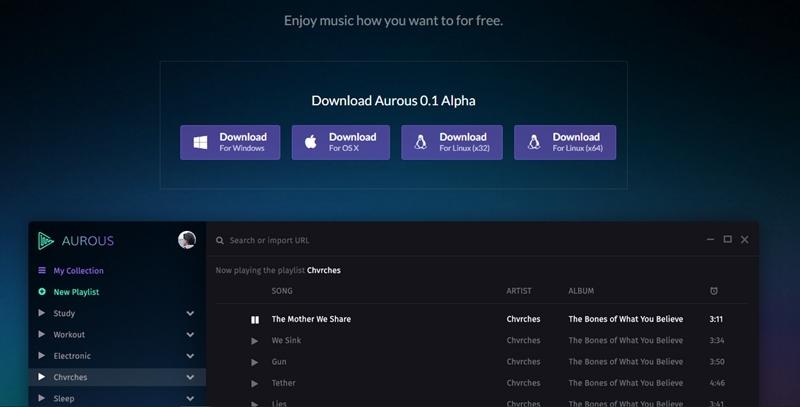Viewport: 800px width, 407px height.
Task: Click Chvrches in Now playing text
Action: point(323,270)
